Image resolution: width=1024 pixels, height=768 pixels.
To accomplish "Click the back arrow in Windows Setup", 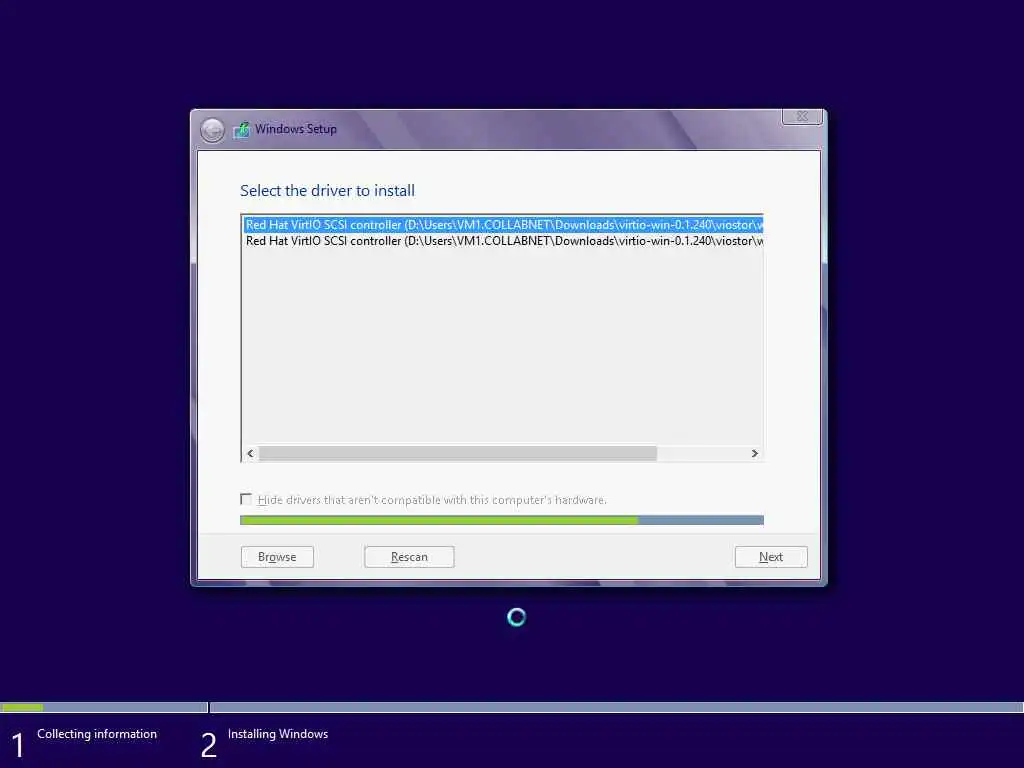I will (212, 130).
